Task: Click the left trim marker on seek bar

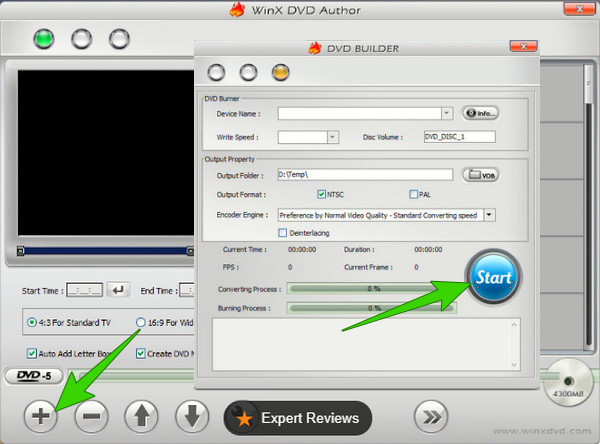Action: pyautogui.click(x=21, y=251)
